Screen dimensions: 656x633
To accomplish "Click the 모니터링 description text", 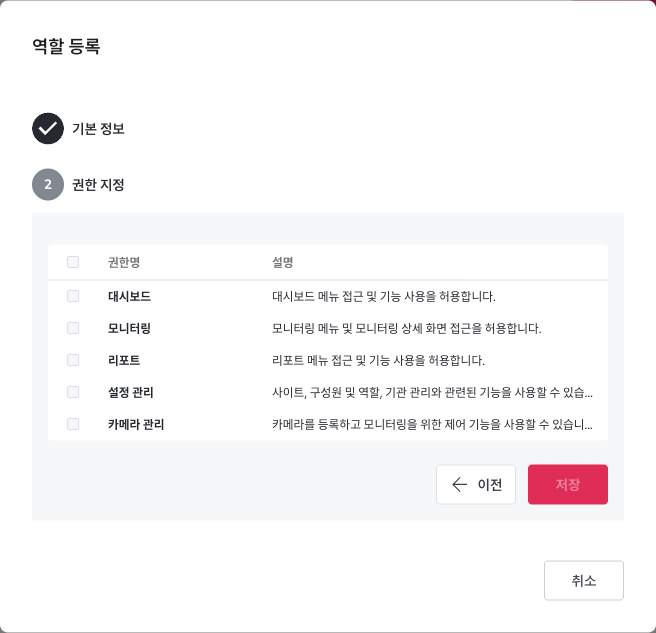I will (x=406, y=328).
